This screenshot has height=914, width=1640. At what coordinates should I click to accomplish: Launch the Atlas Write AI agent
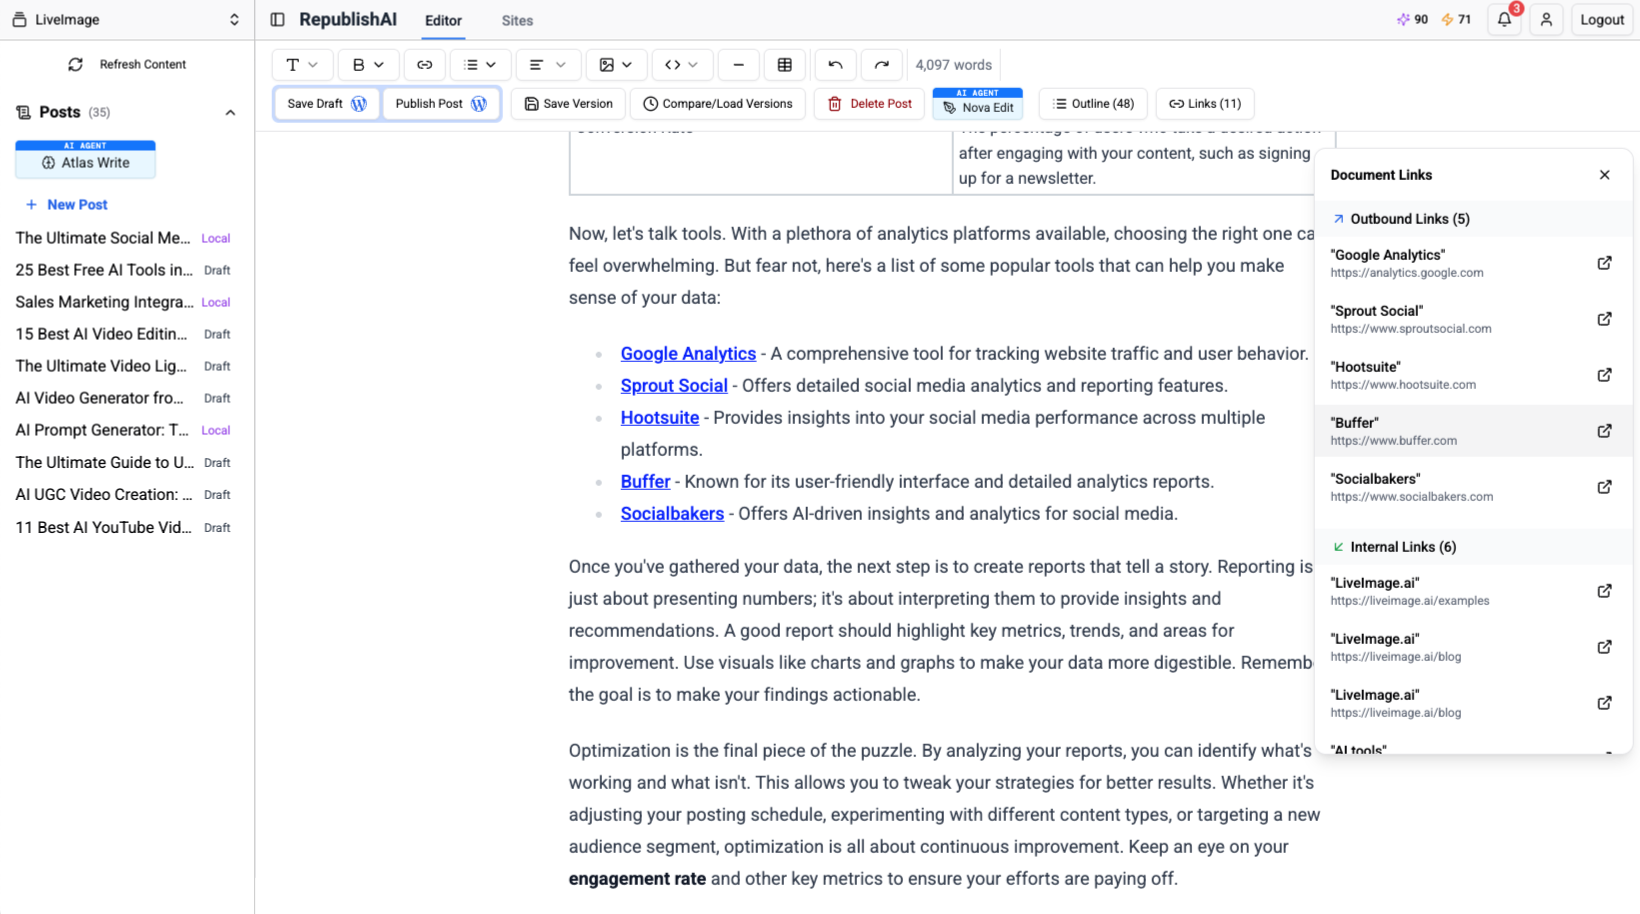pos(85,160)
